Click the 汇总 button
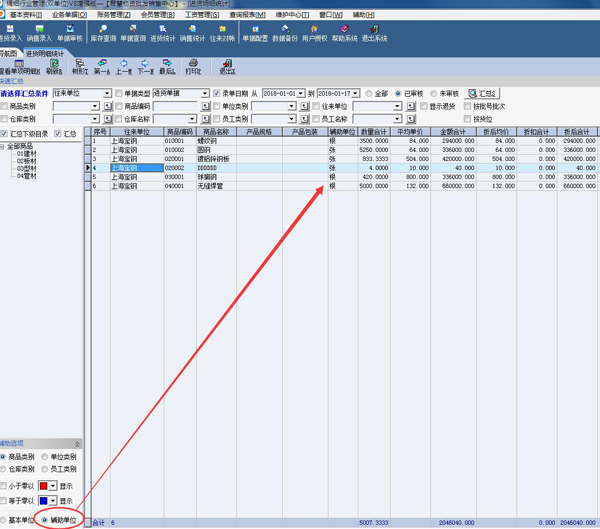This screenshot has width=600, height=529. 483,94
